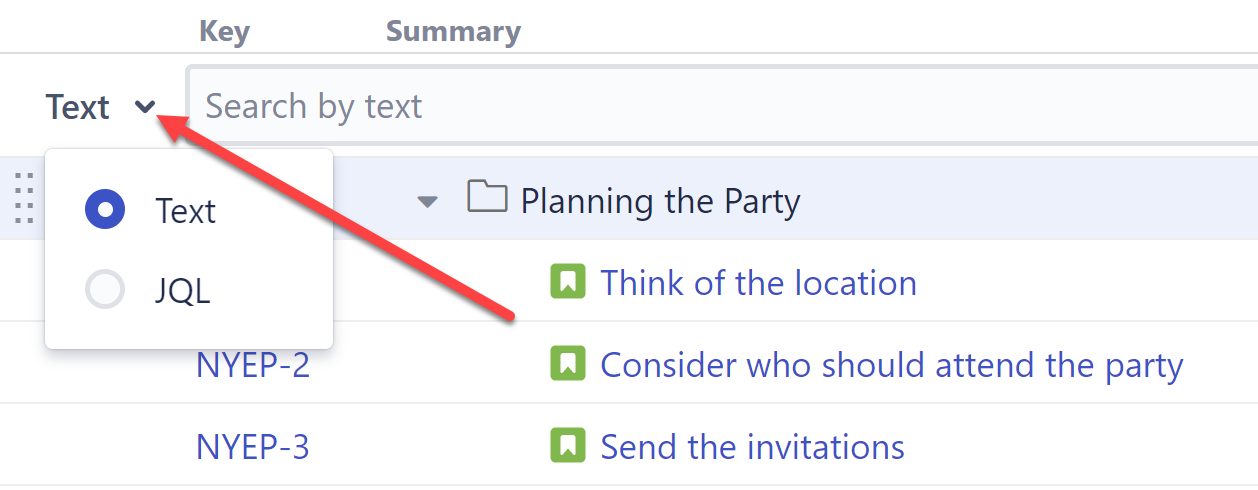Open the Text search mode dropdown chevron
The height and width of the screenshot is (490, 1258).
(146, 107)
